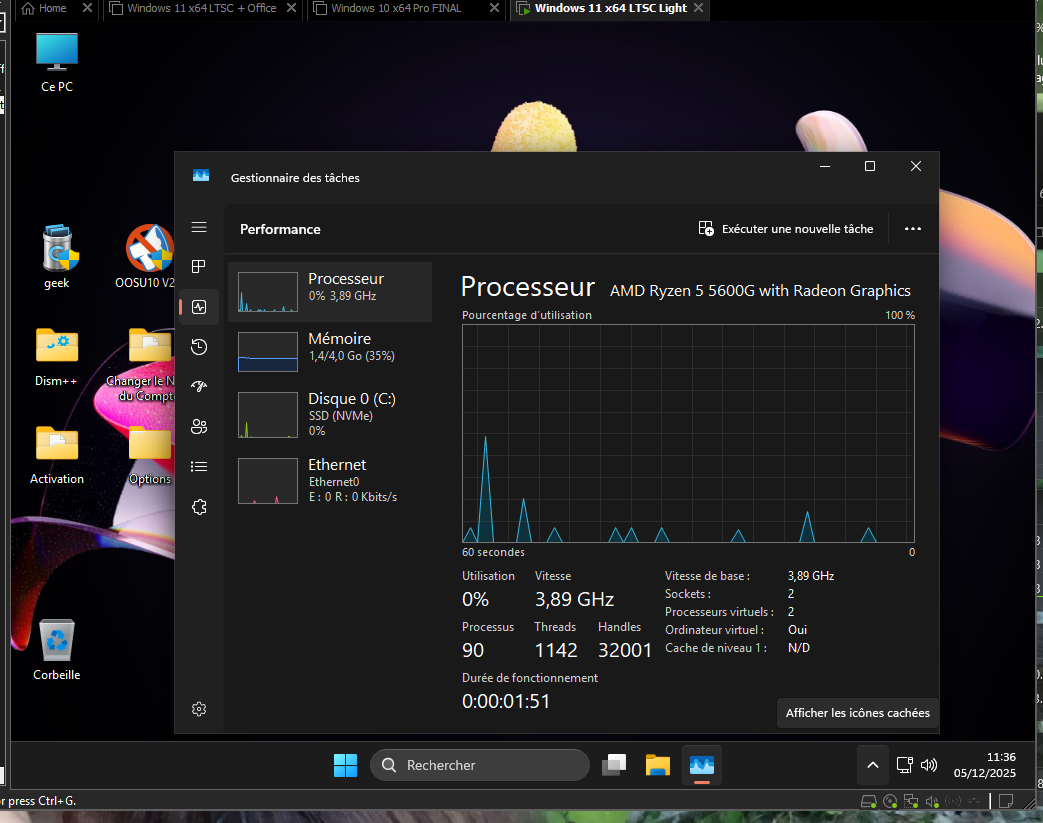Select the Dism++ desktop folder
Viewport: 1043px width, 823px height.
57,357
